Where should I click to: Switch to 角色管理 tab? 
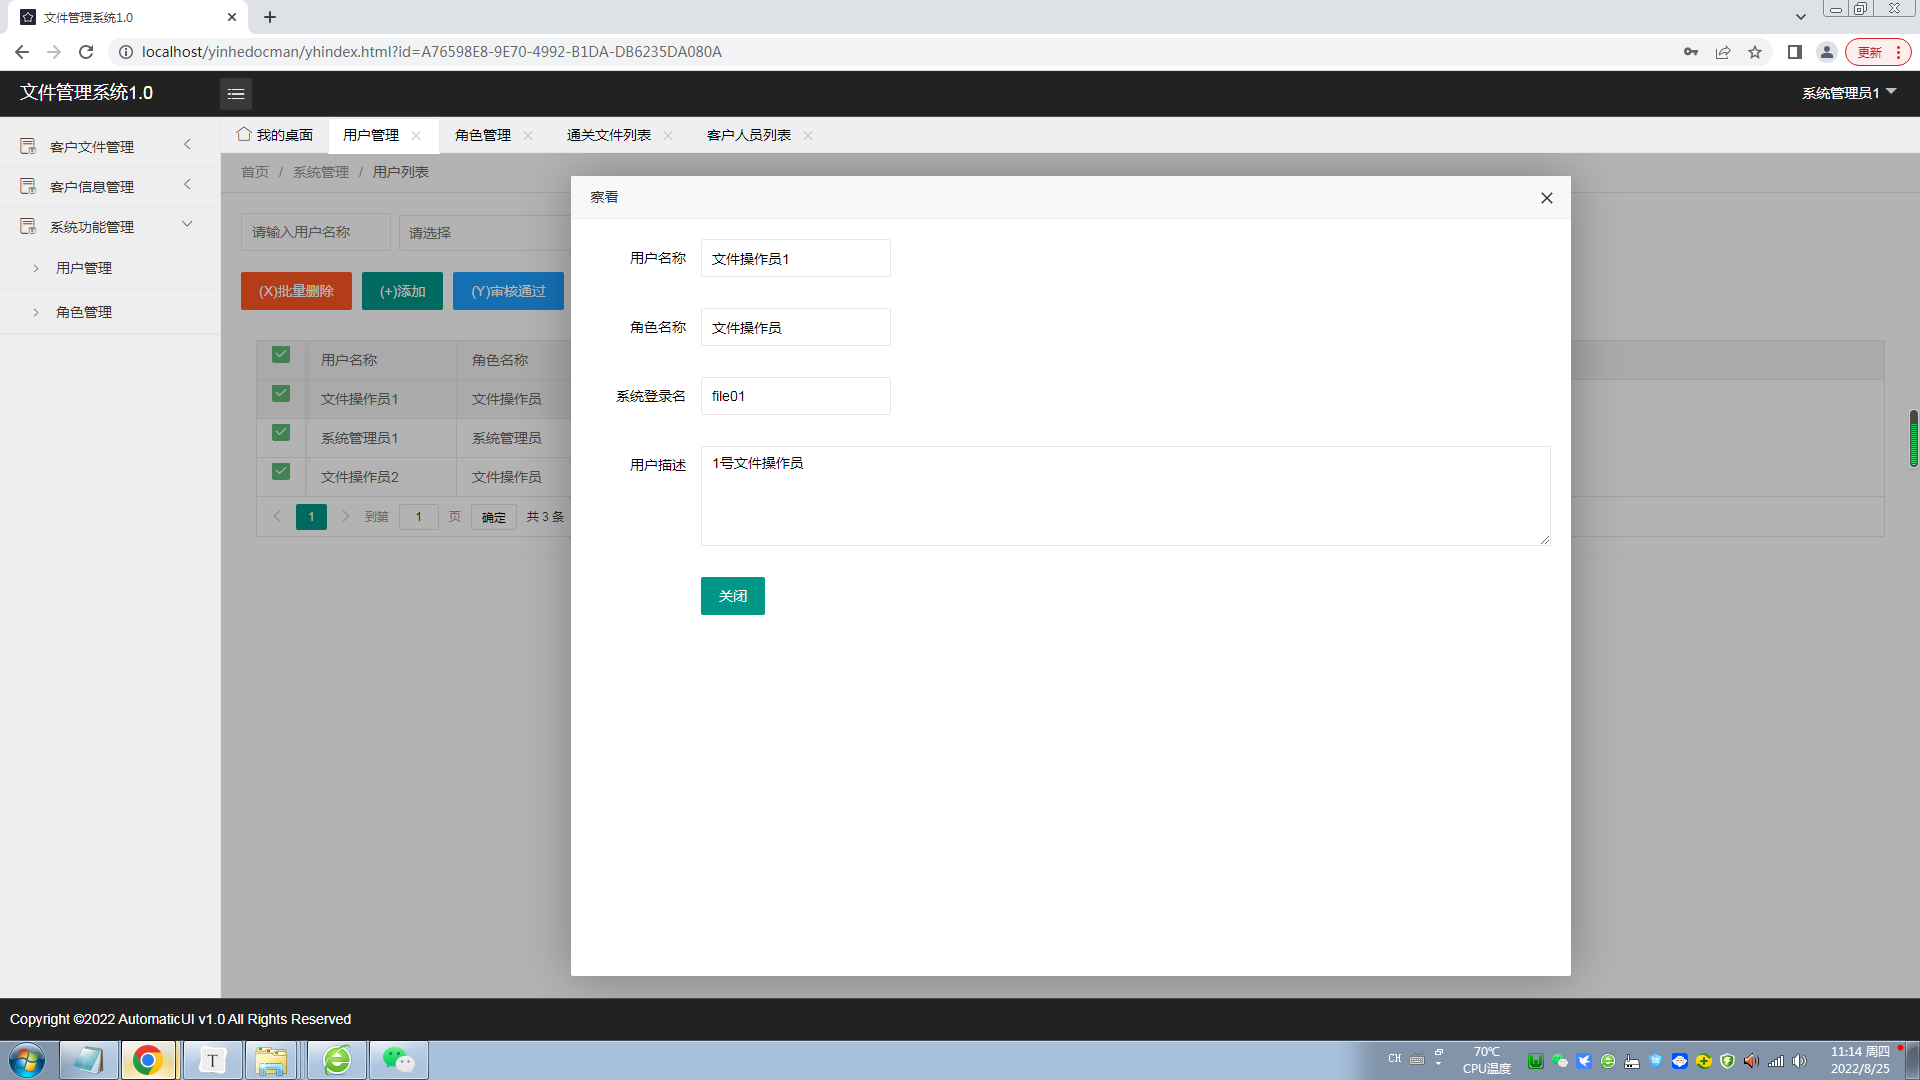[483, 135]
